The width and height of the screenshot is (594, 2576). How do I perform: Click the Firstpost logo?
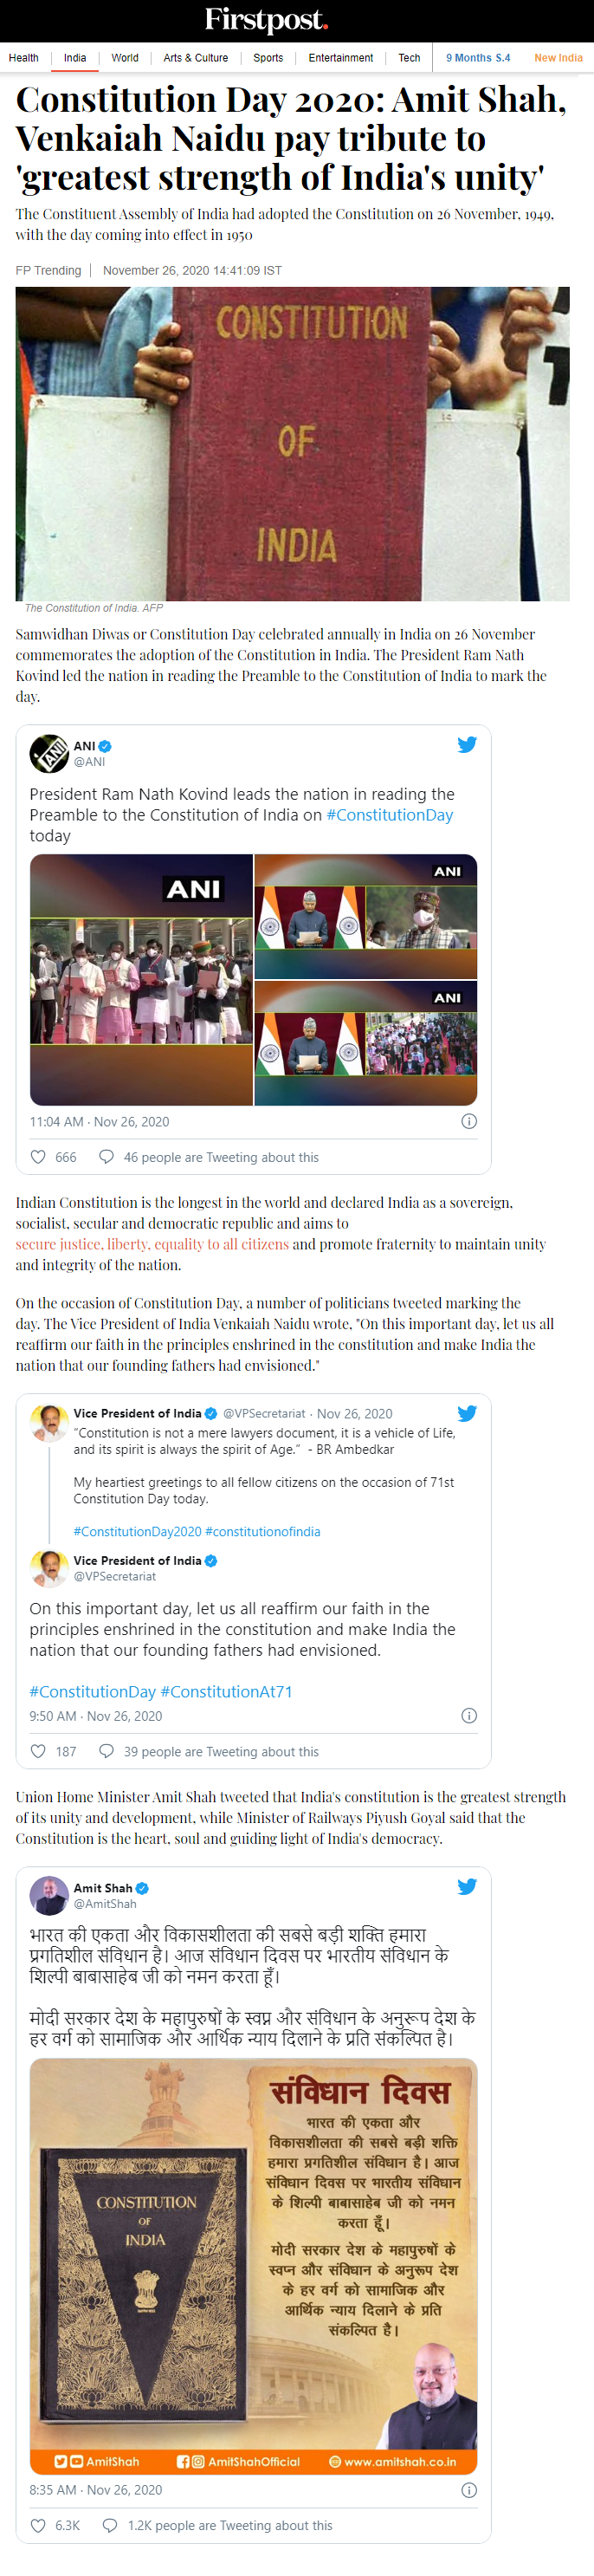(x=266, y=19)
